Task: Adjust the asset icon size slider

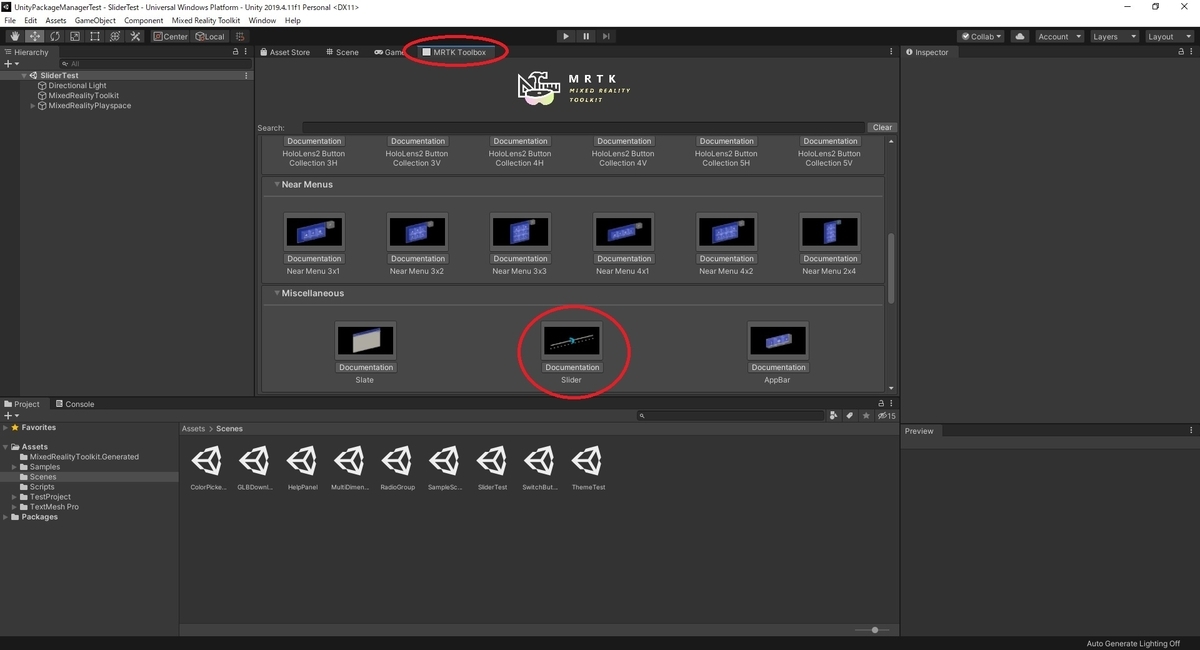Action: point(873,630)
